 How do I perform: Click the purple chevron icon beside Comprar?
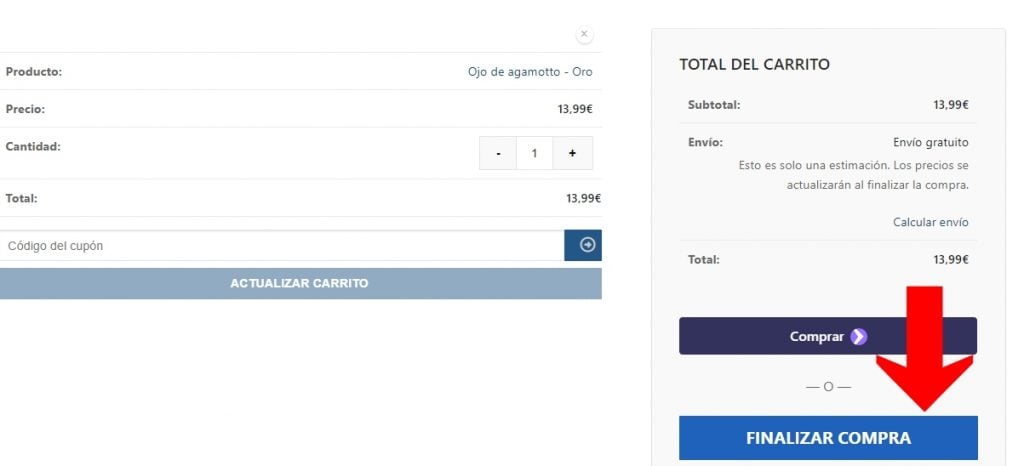858,337
